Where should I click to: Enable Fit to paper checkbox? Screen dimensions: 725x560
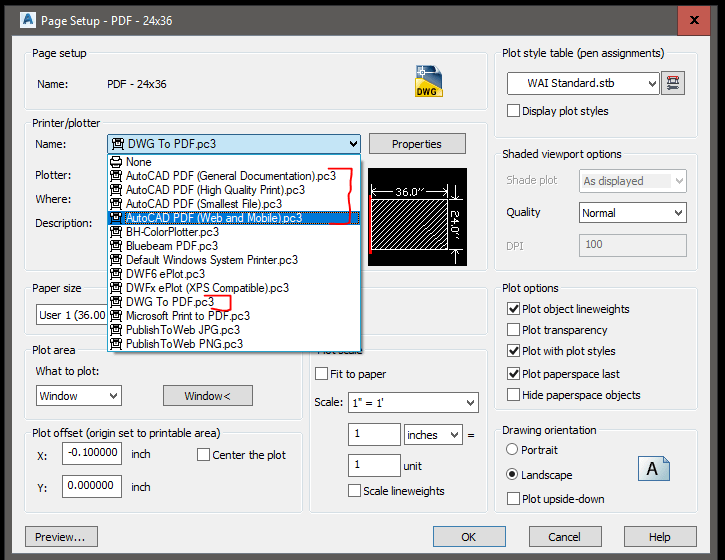point(321,374)
